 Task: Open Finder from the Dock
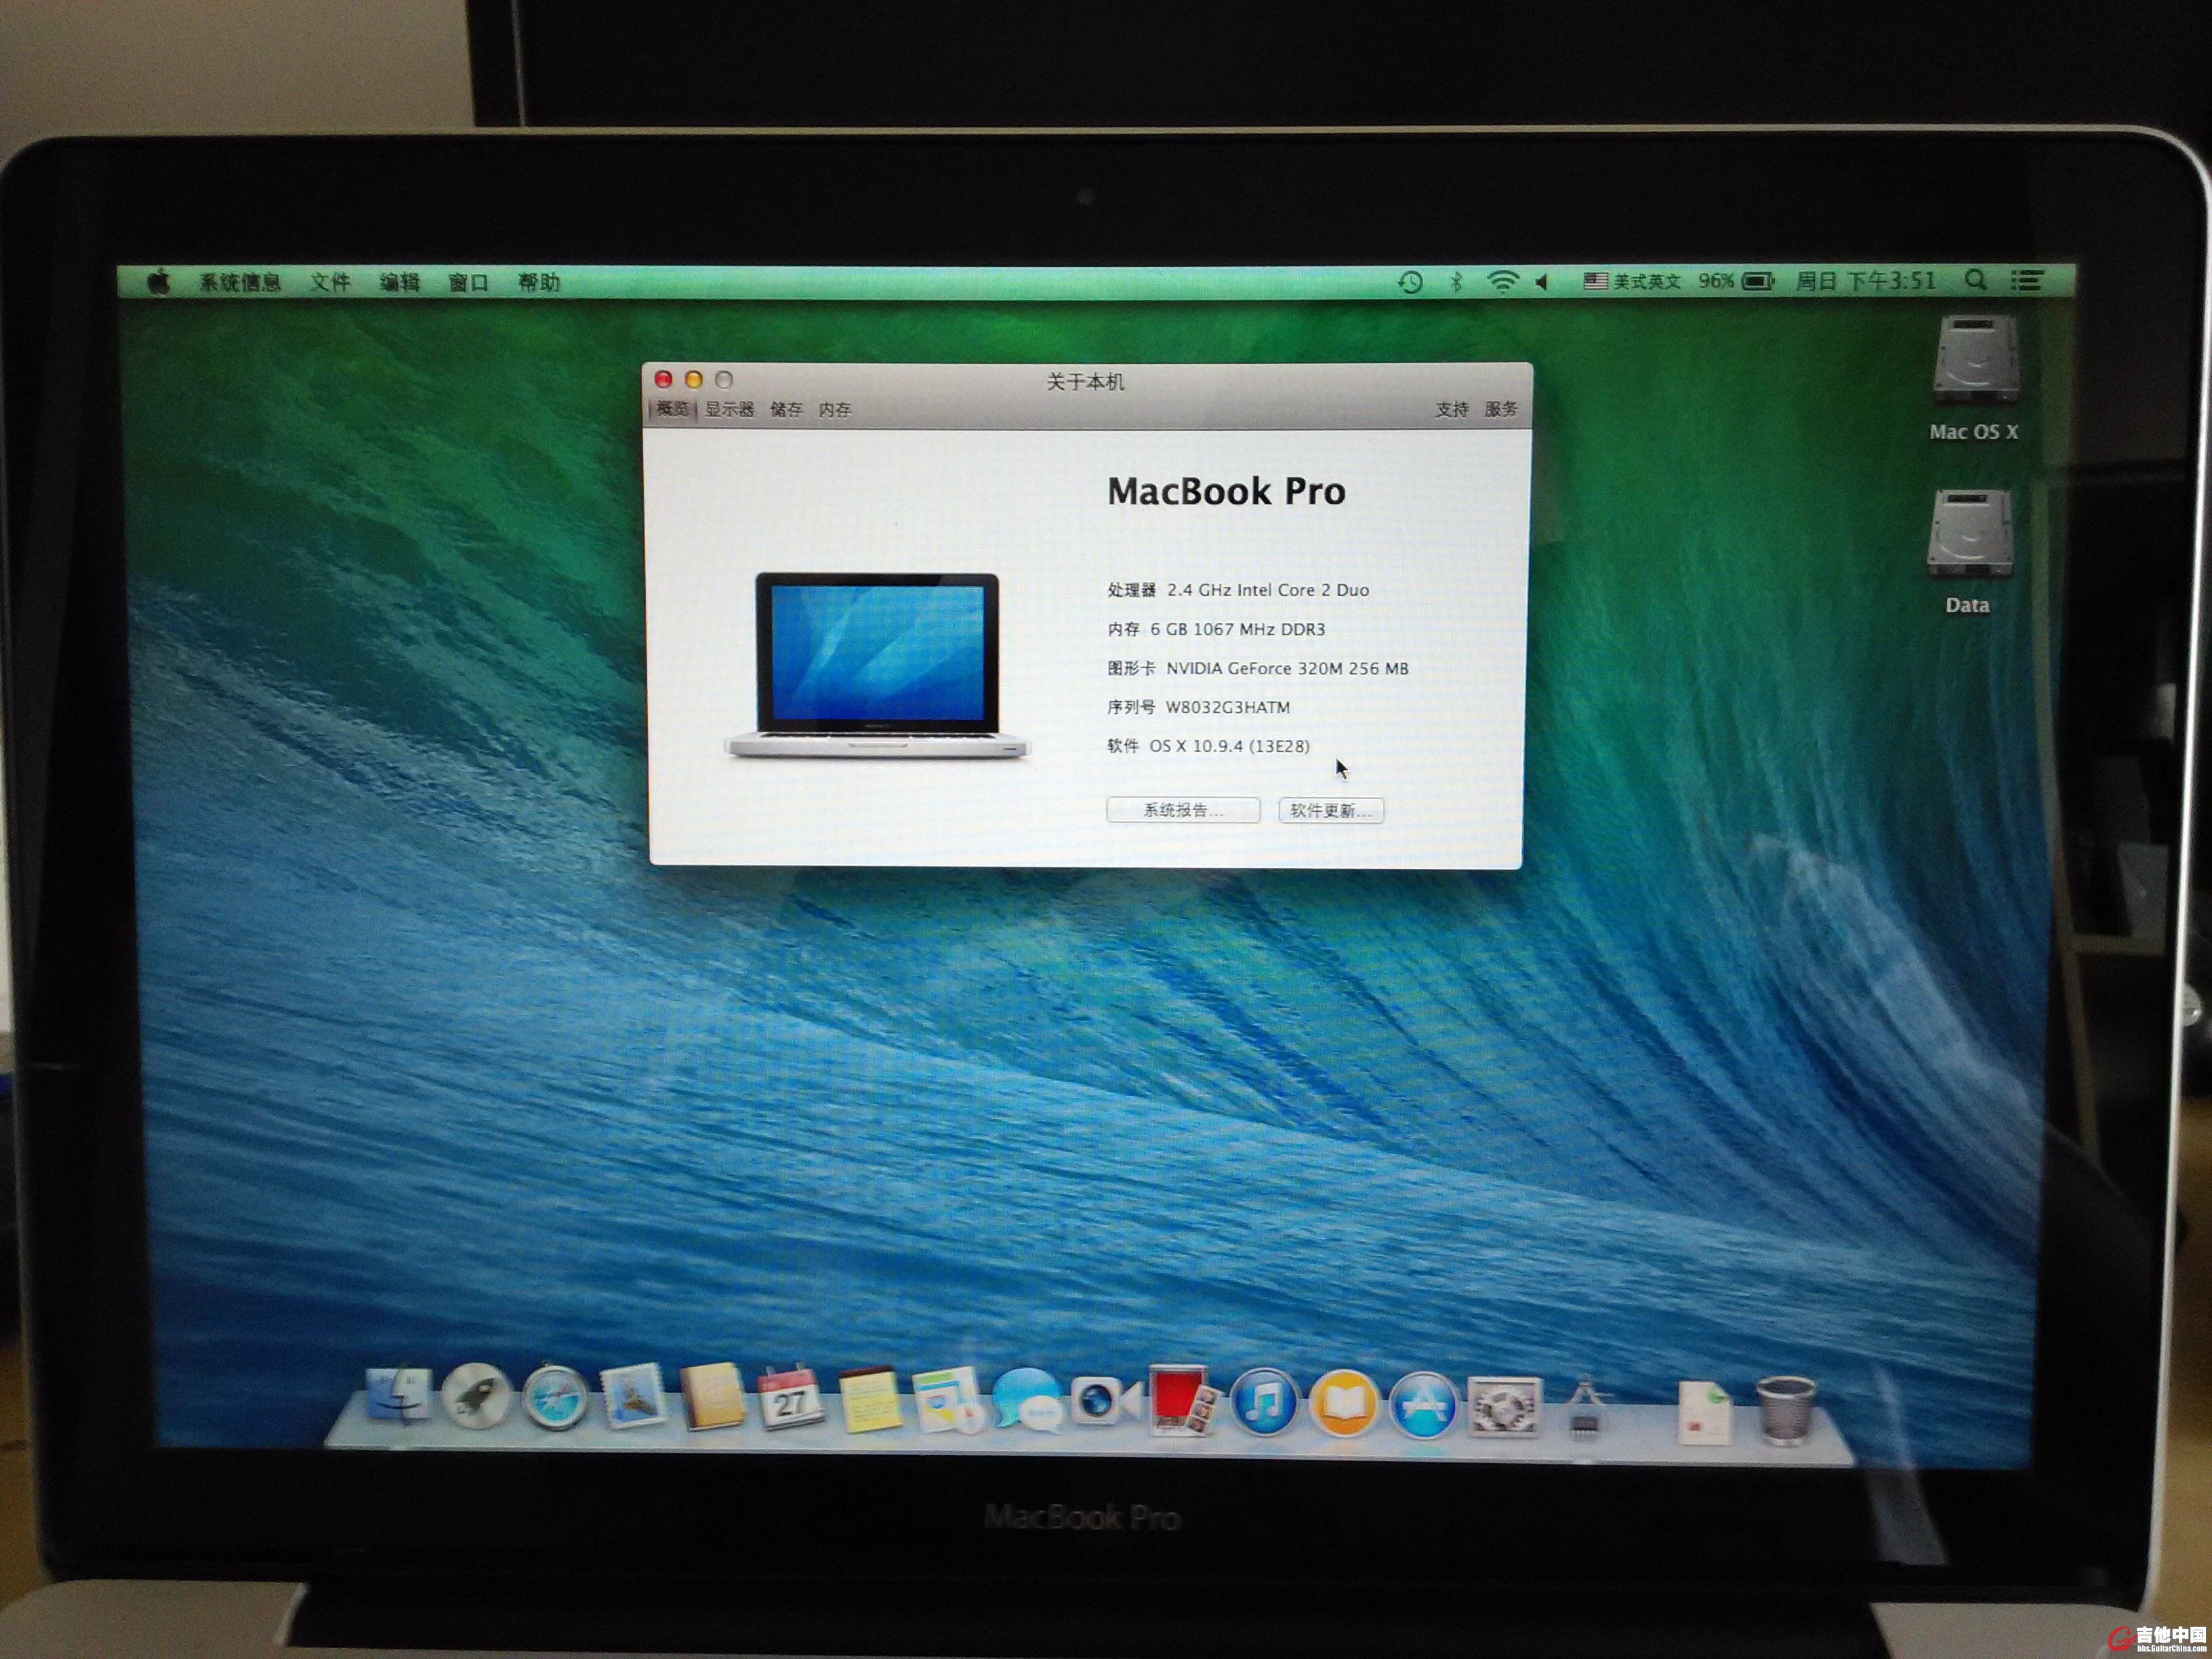[399, 1394]
